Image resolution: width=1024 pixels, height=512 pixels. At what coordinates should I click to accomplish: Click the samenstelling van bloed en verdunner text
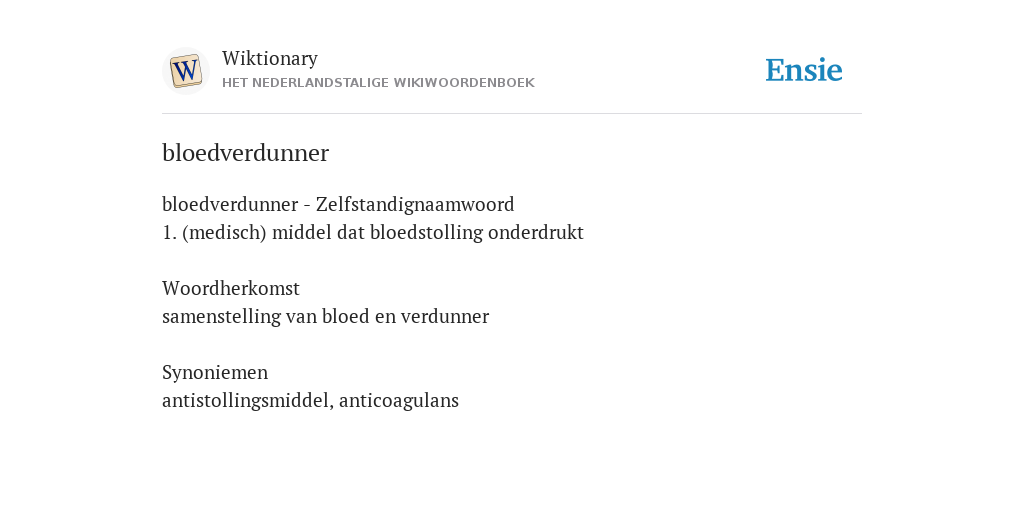tap(325, 316)
